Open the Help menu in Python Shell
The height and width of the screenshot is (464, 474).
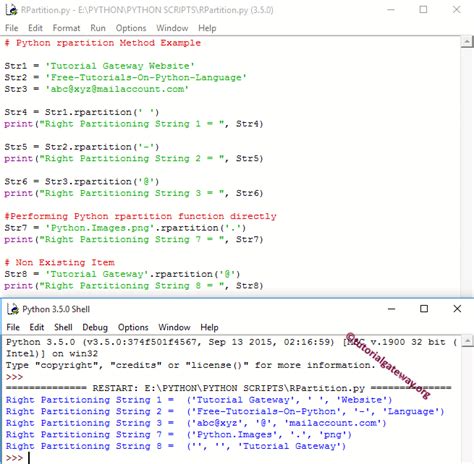(209, 327)
